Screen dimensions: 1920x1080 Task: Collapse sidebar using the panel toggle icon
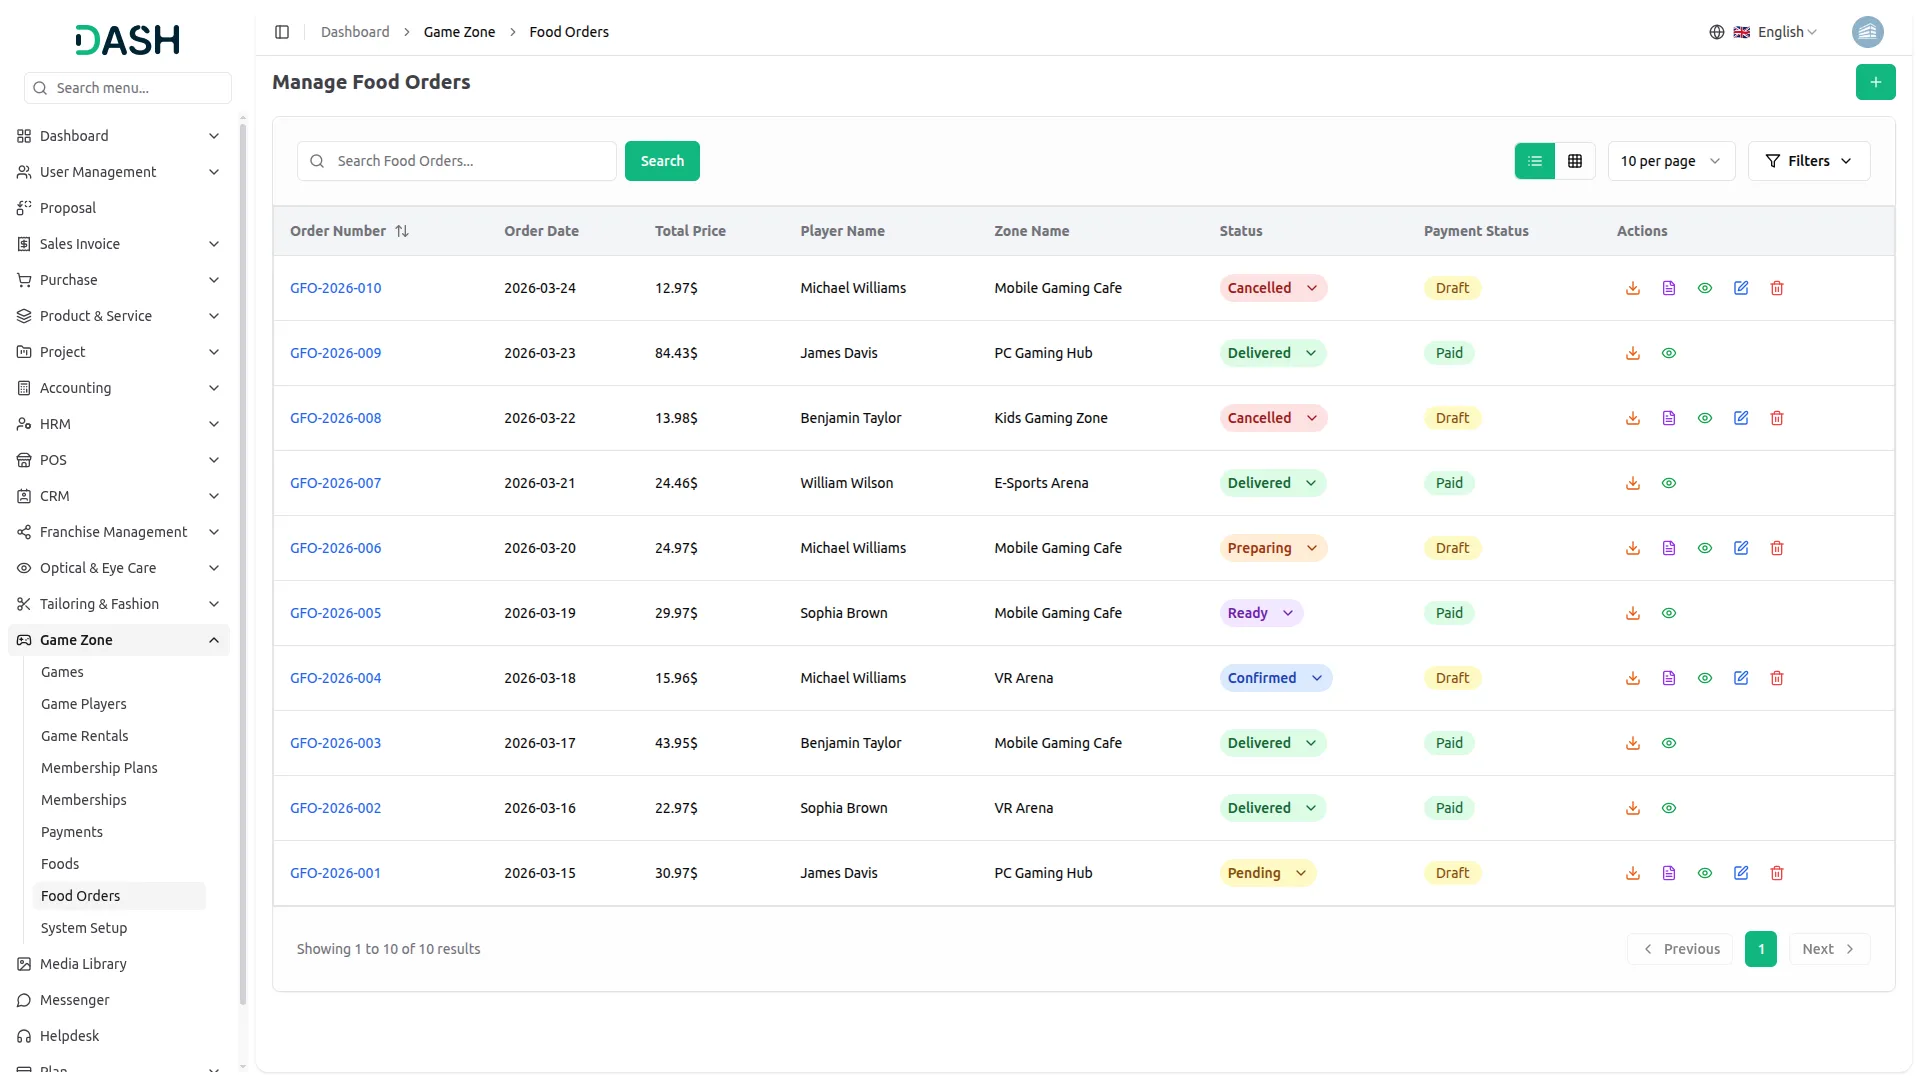point(282,32)
